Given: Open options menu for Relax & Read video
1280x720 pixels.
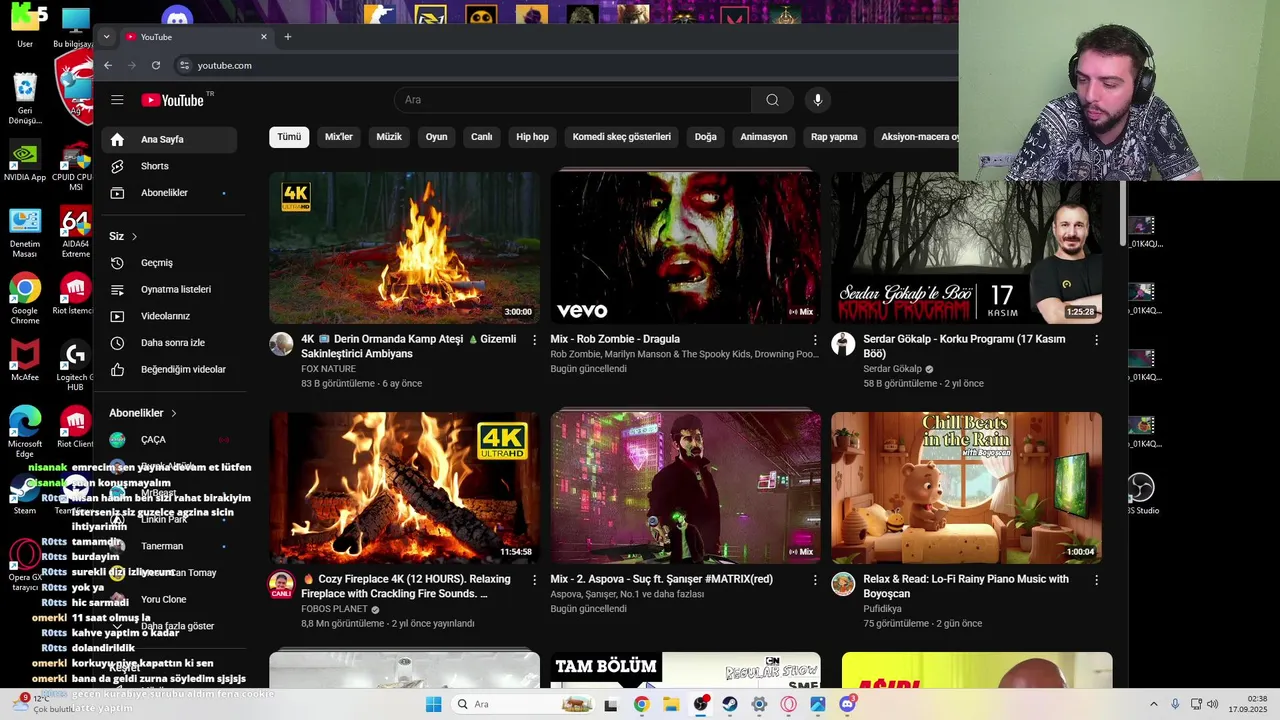Looking at the screenshot, I should click(x=1096, y=580).
